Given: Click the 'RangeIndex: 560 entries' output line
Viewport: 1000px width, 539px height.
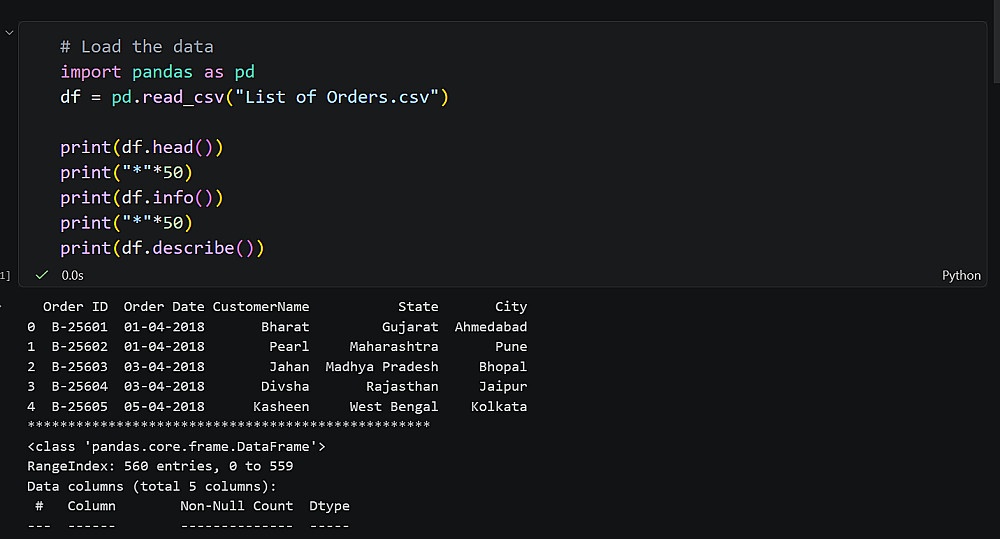Looking at the screenshot, I should (x=160, y=467).
